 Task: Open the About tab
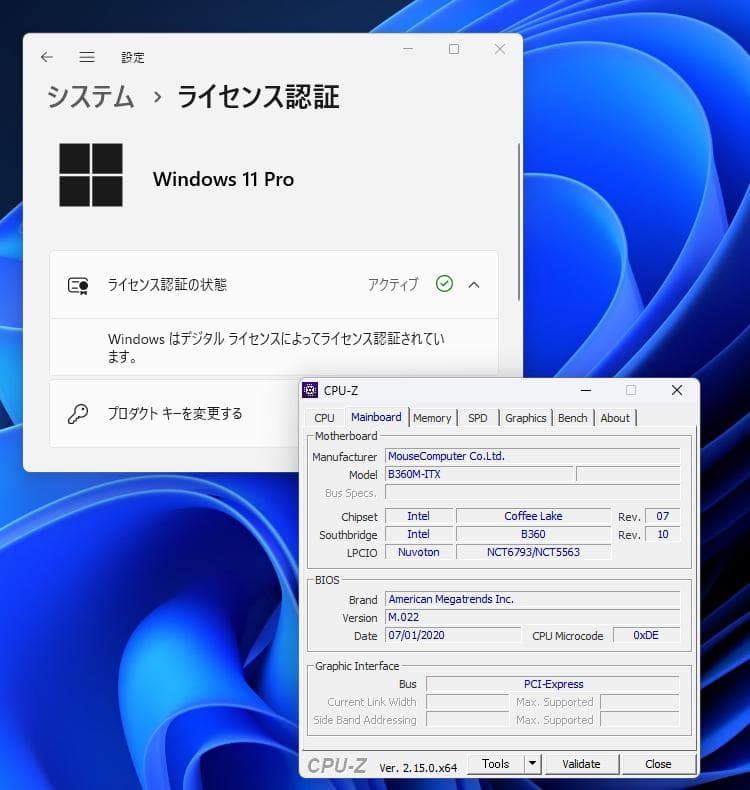pos(615,418)
